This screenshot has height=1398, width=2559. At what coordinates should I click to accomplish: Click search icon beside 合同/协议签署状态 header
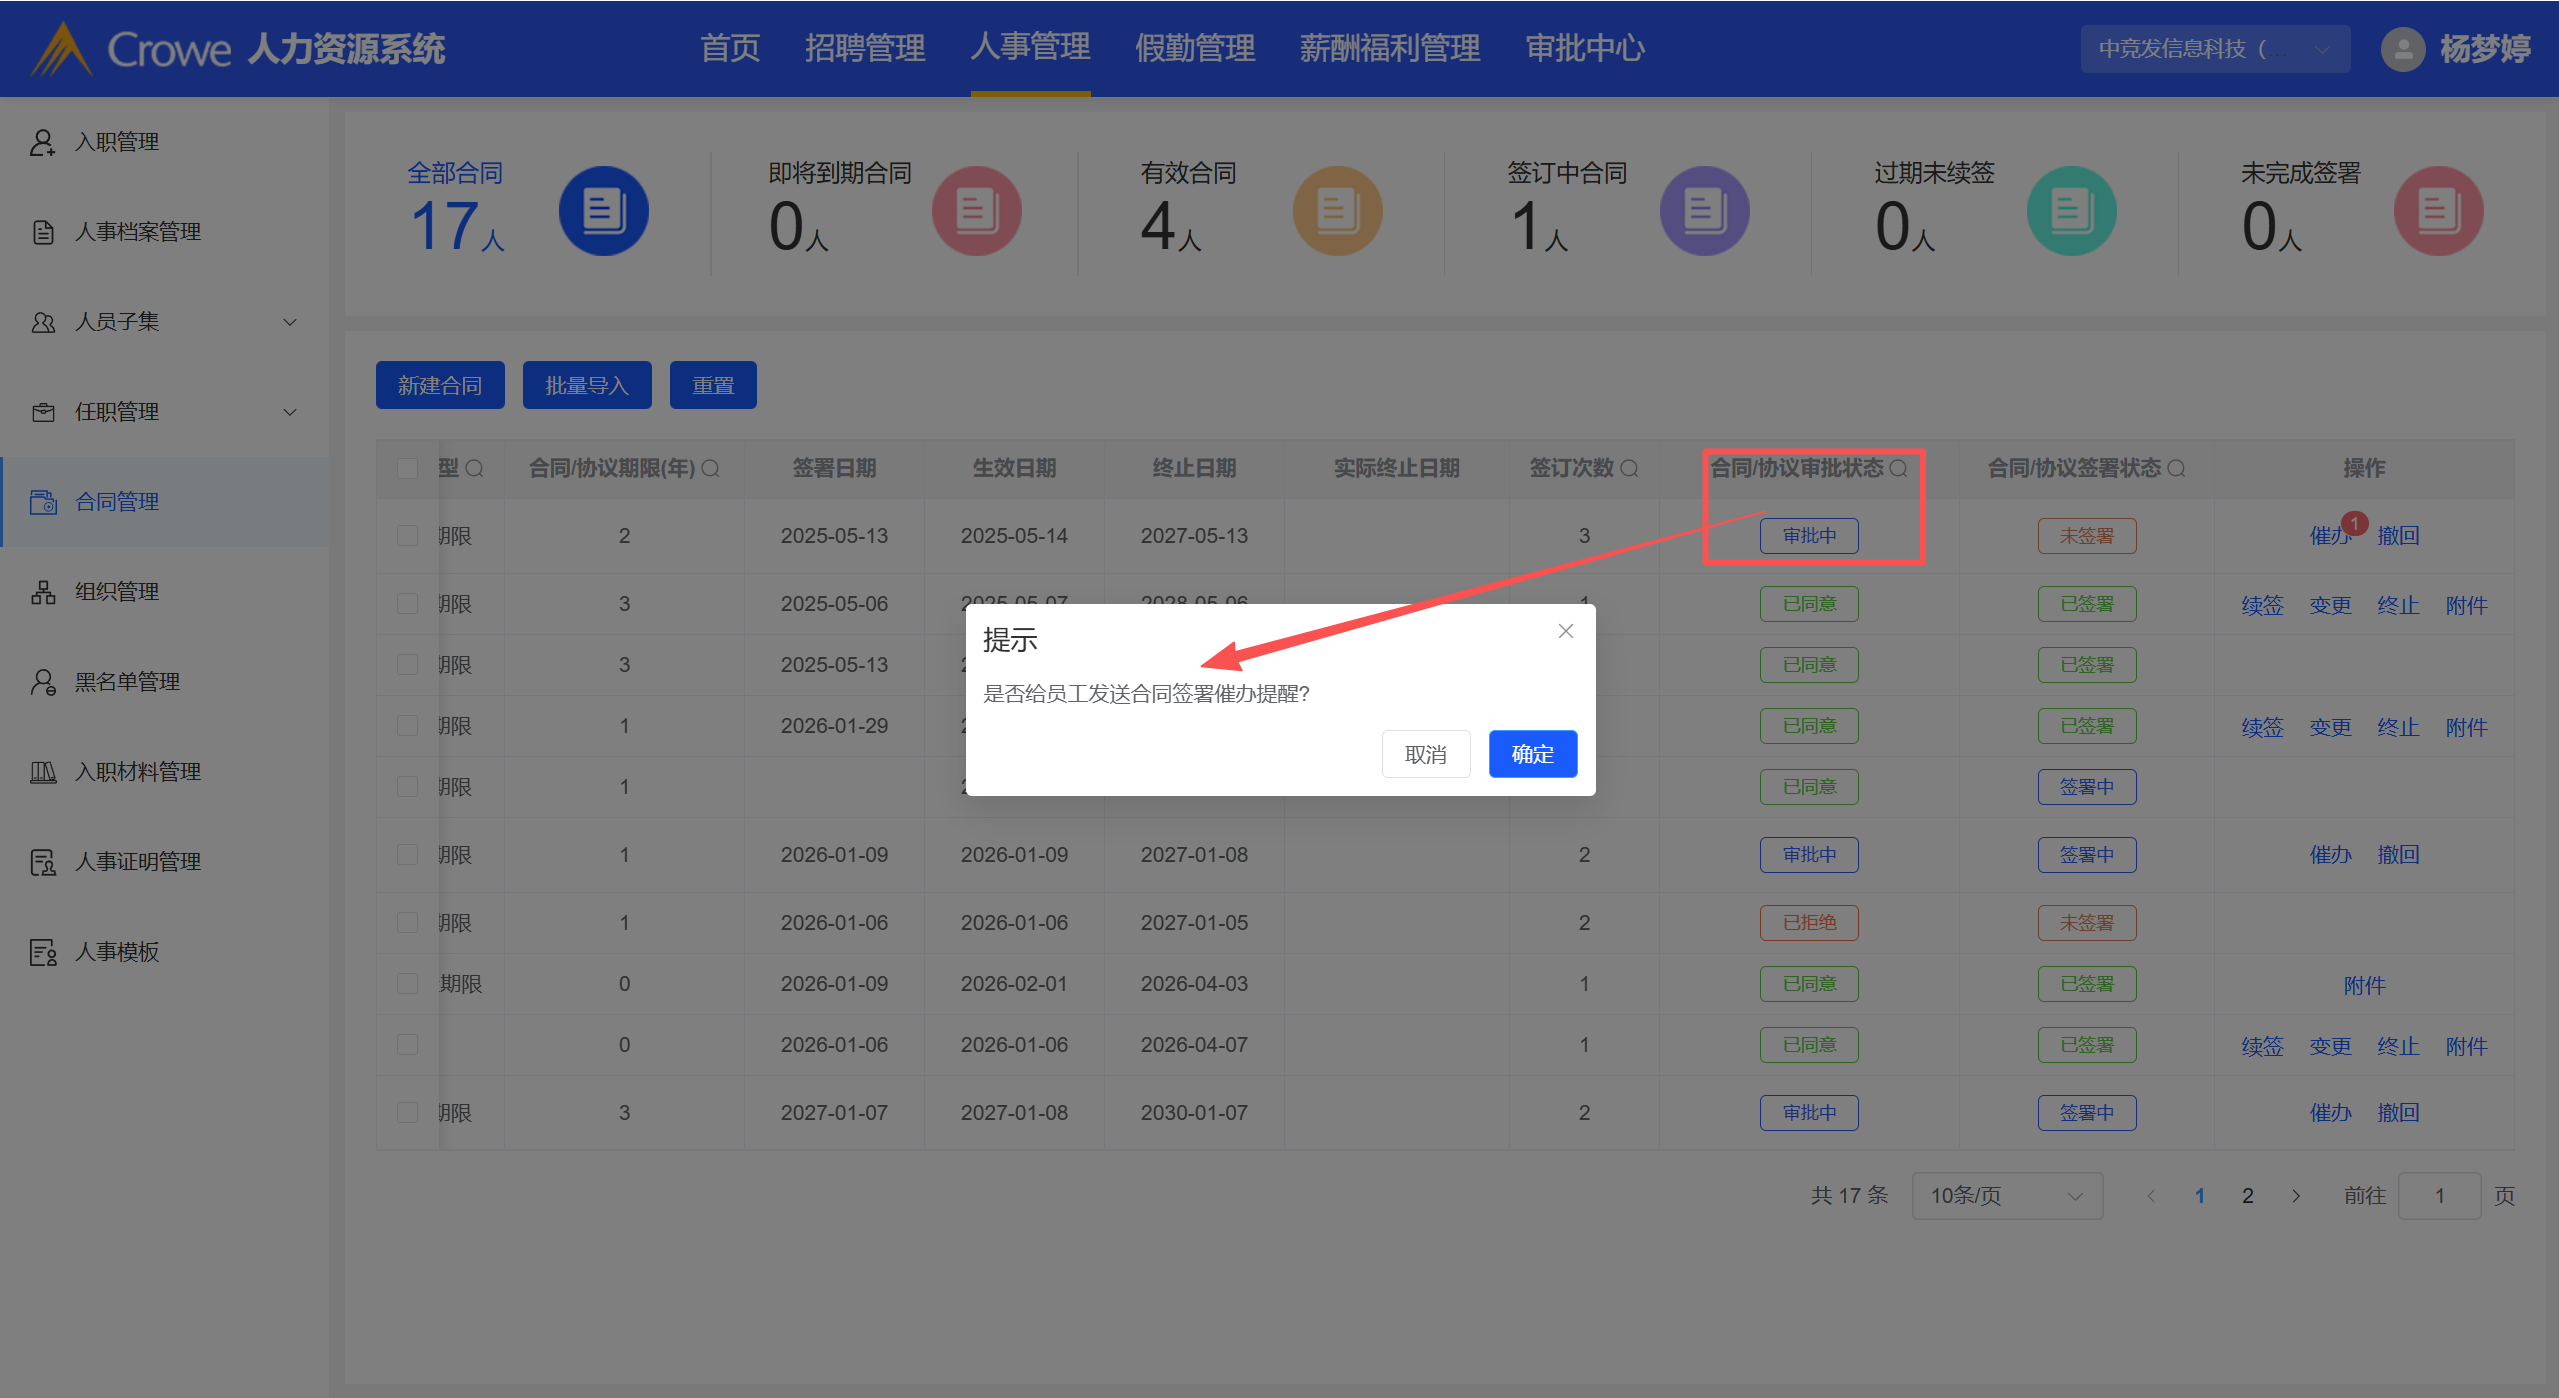coord(2176,468)
